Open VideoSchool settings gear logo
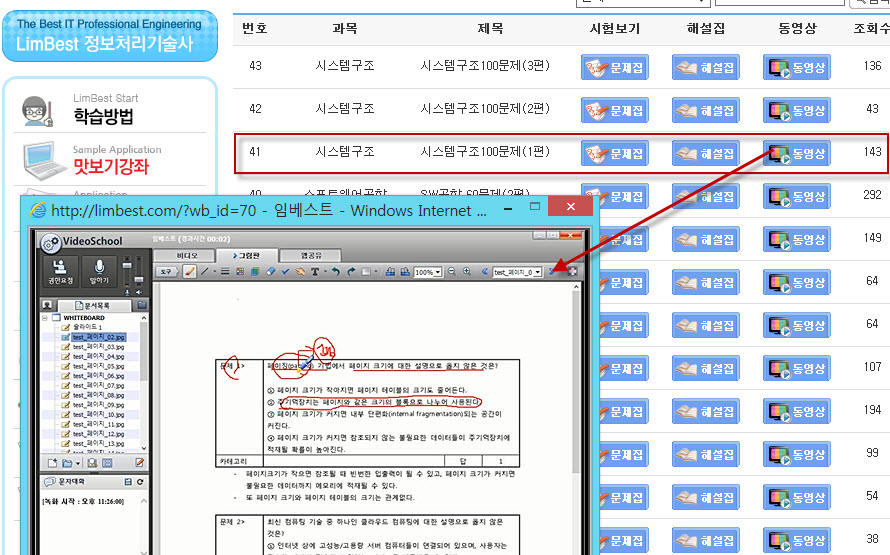 51,243
